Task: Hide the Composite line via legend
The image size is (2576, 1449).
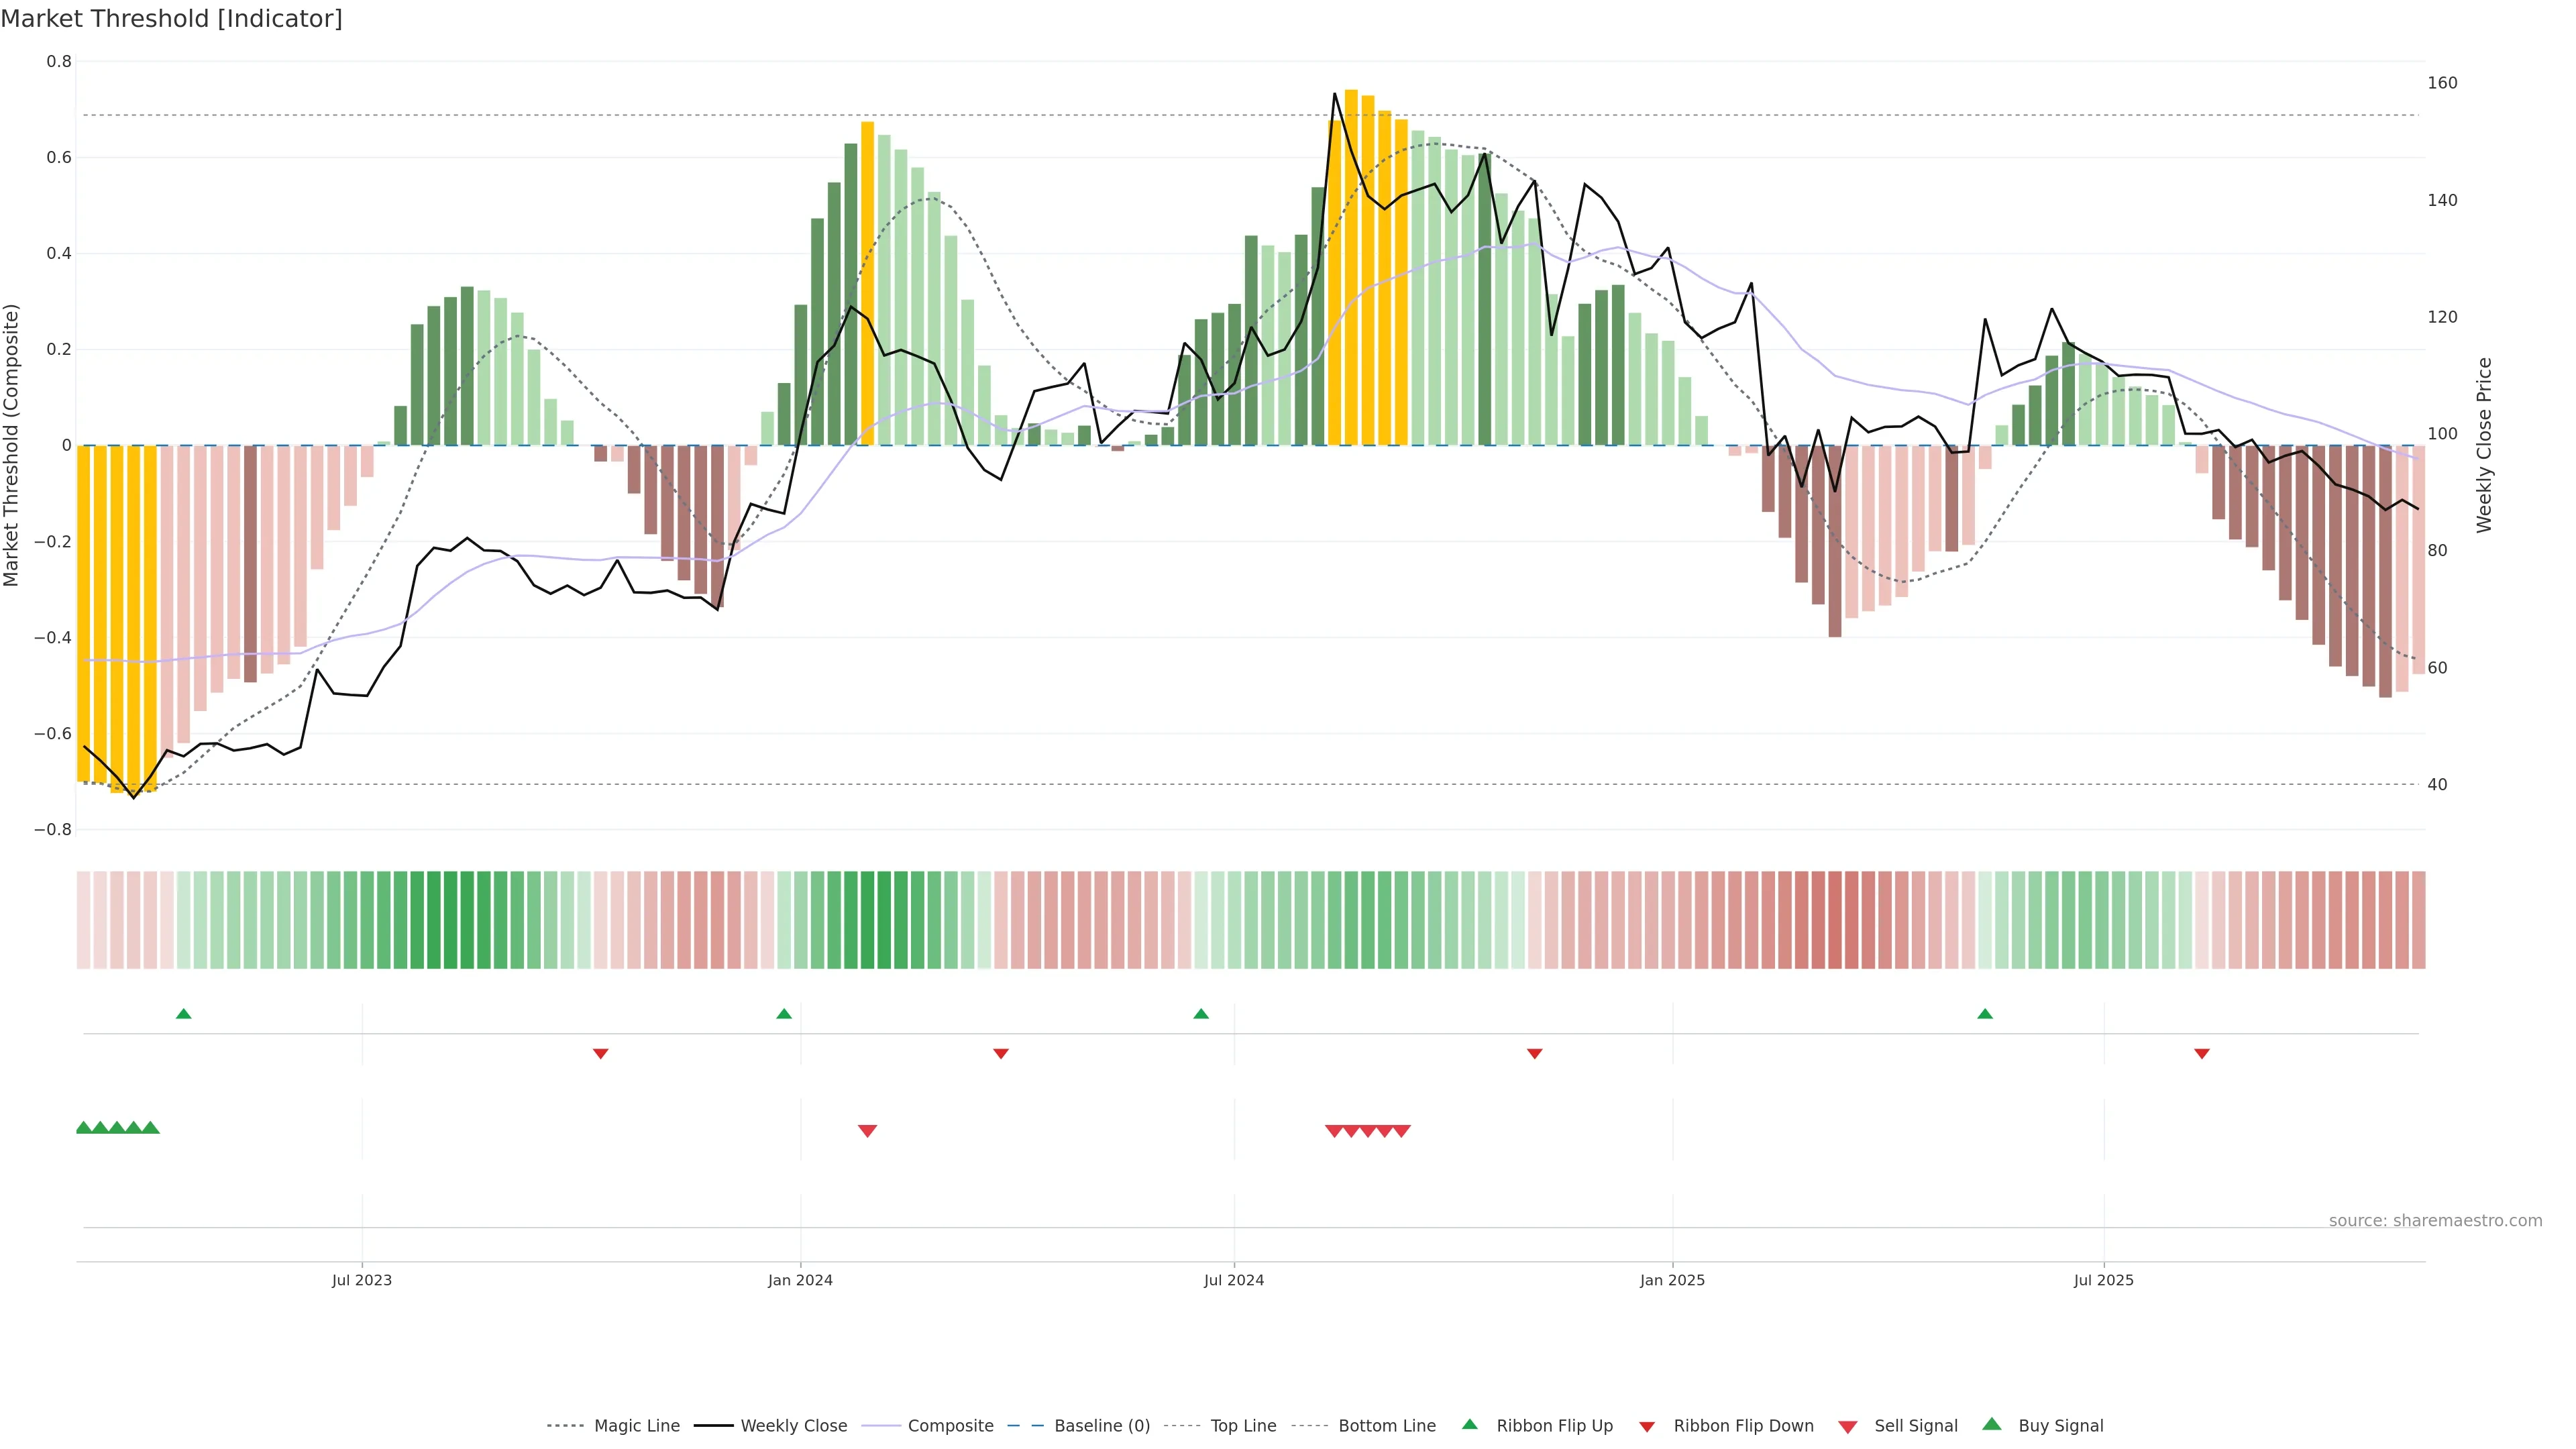Action: coord(950,1426)
